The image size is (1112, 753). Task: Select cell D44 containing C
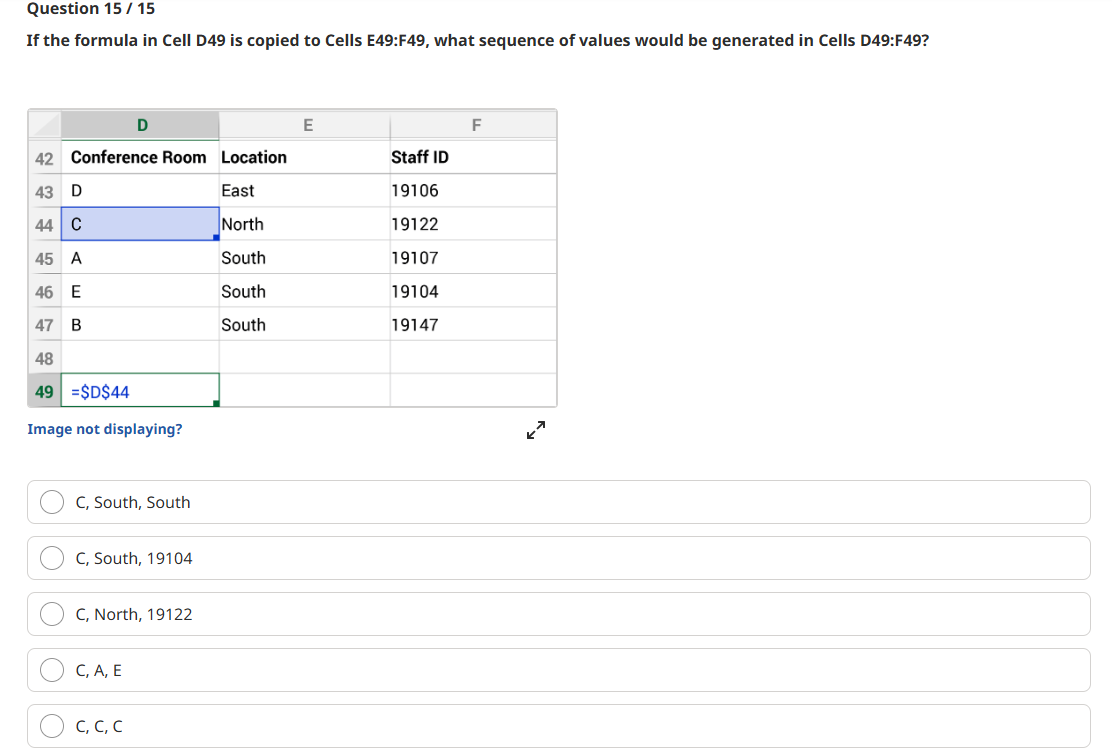[138, 224]
